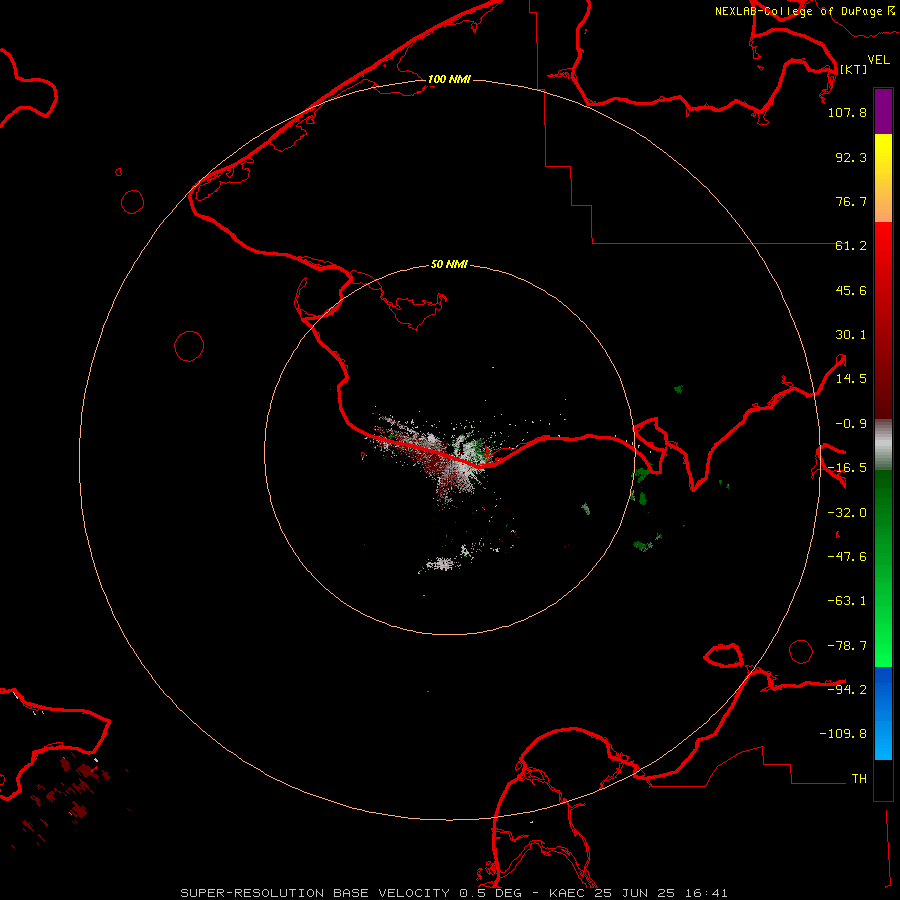900x900 pixels.
Task: Click the [KT] units label
Action: point(853,69)
